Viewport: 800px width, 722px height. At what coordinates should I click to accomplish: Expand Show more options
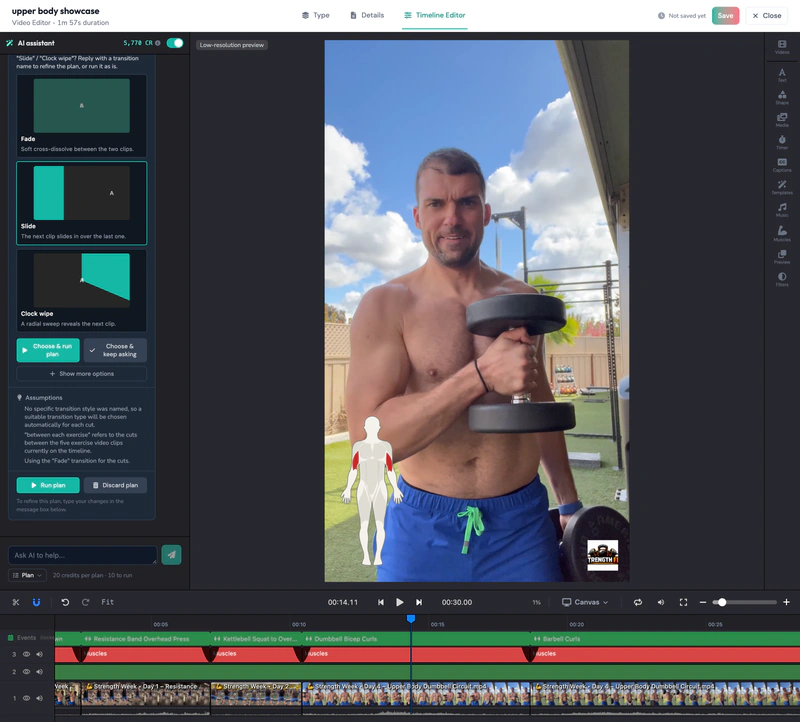click(82, 374)
